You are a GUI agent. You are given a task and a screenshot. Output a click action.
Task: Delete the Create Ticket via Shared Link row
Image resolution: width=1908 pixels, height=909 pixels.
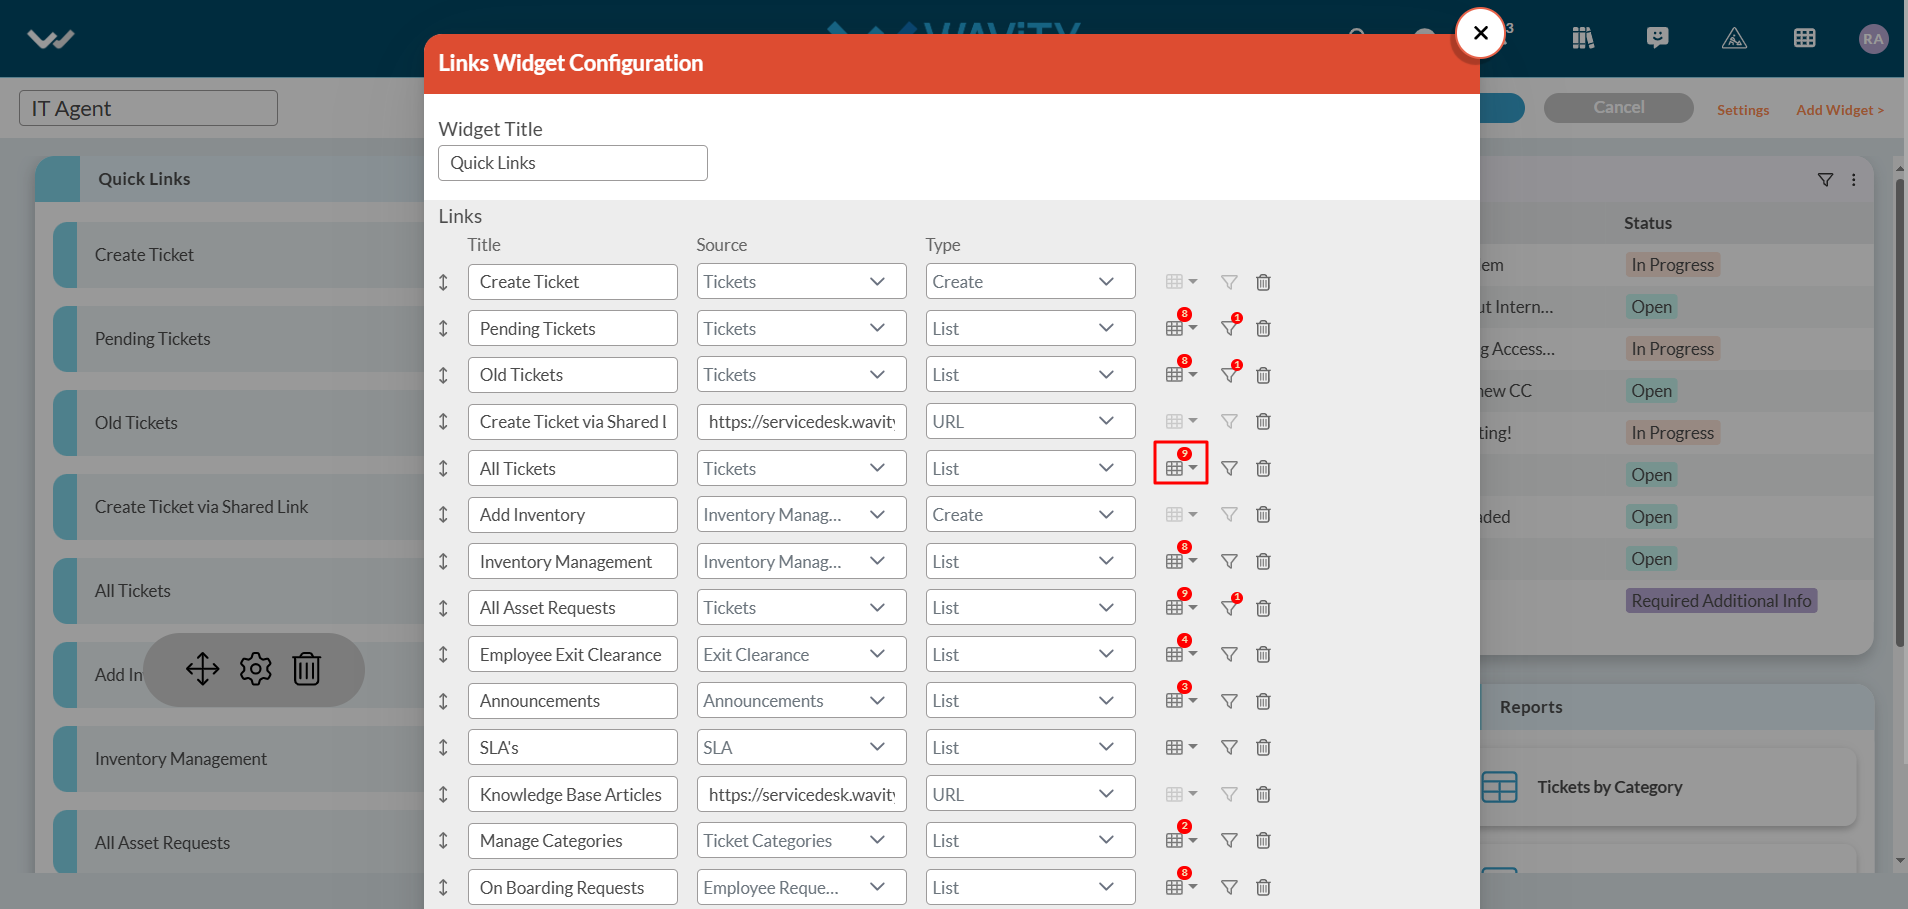[1263, 422]
